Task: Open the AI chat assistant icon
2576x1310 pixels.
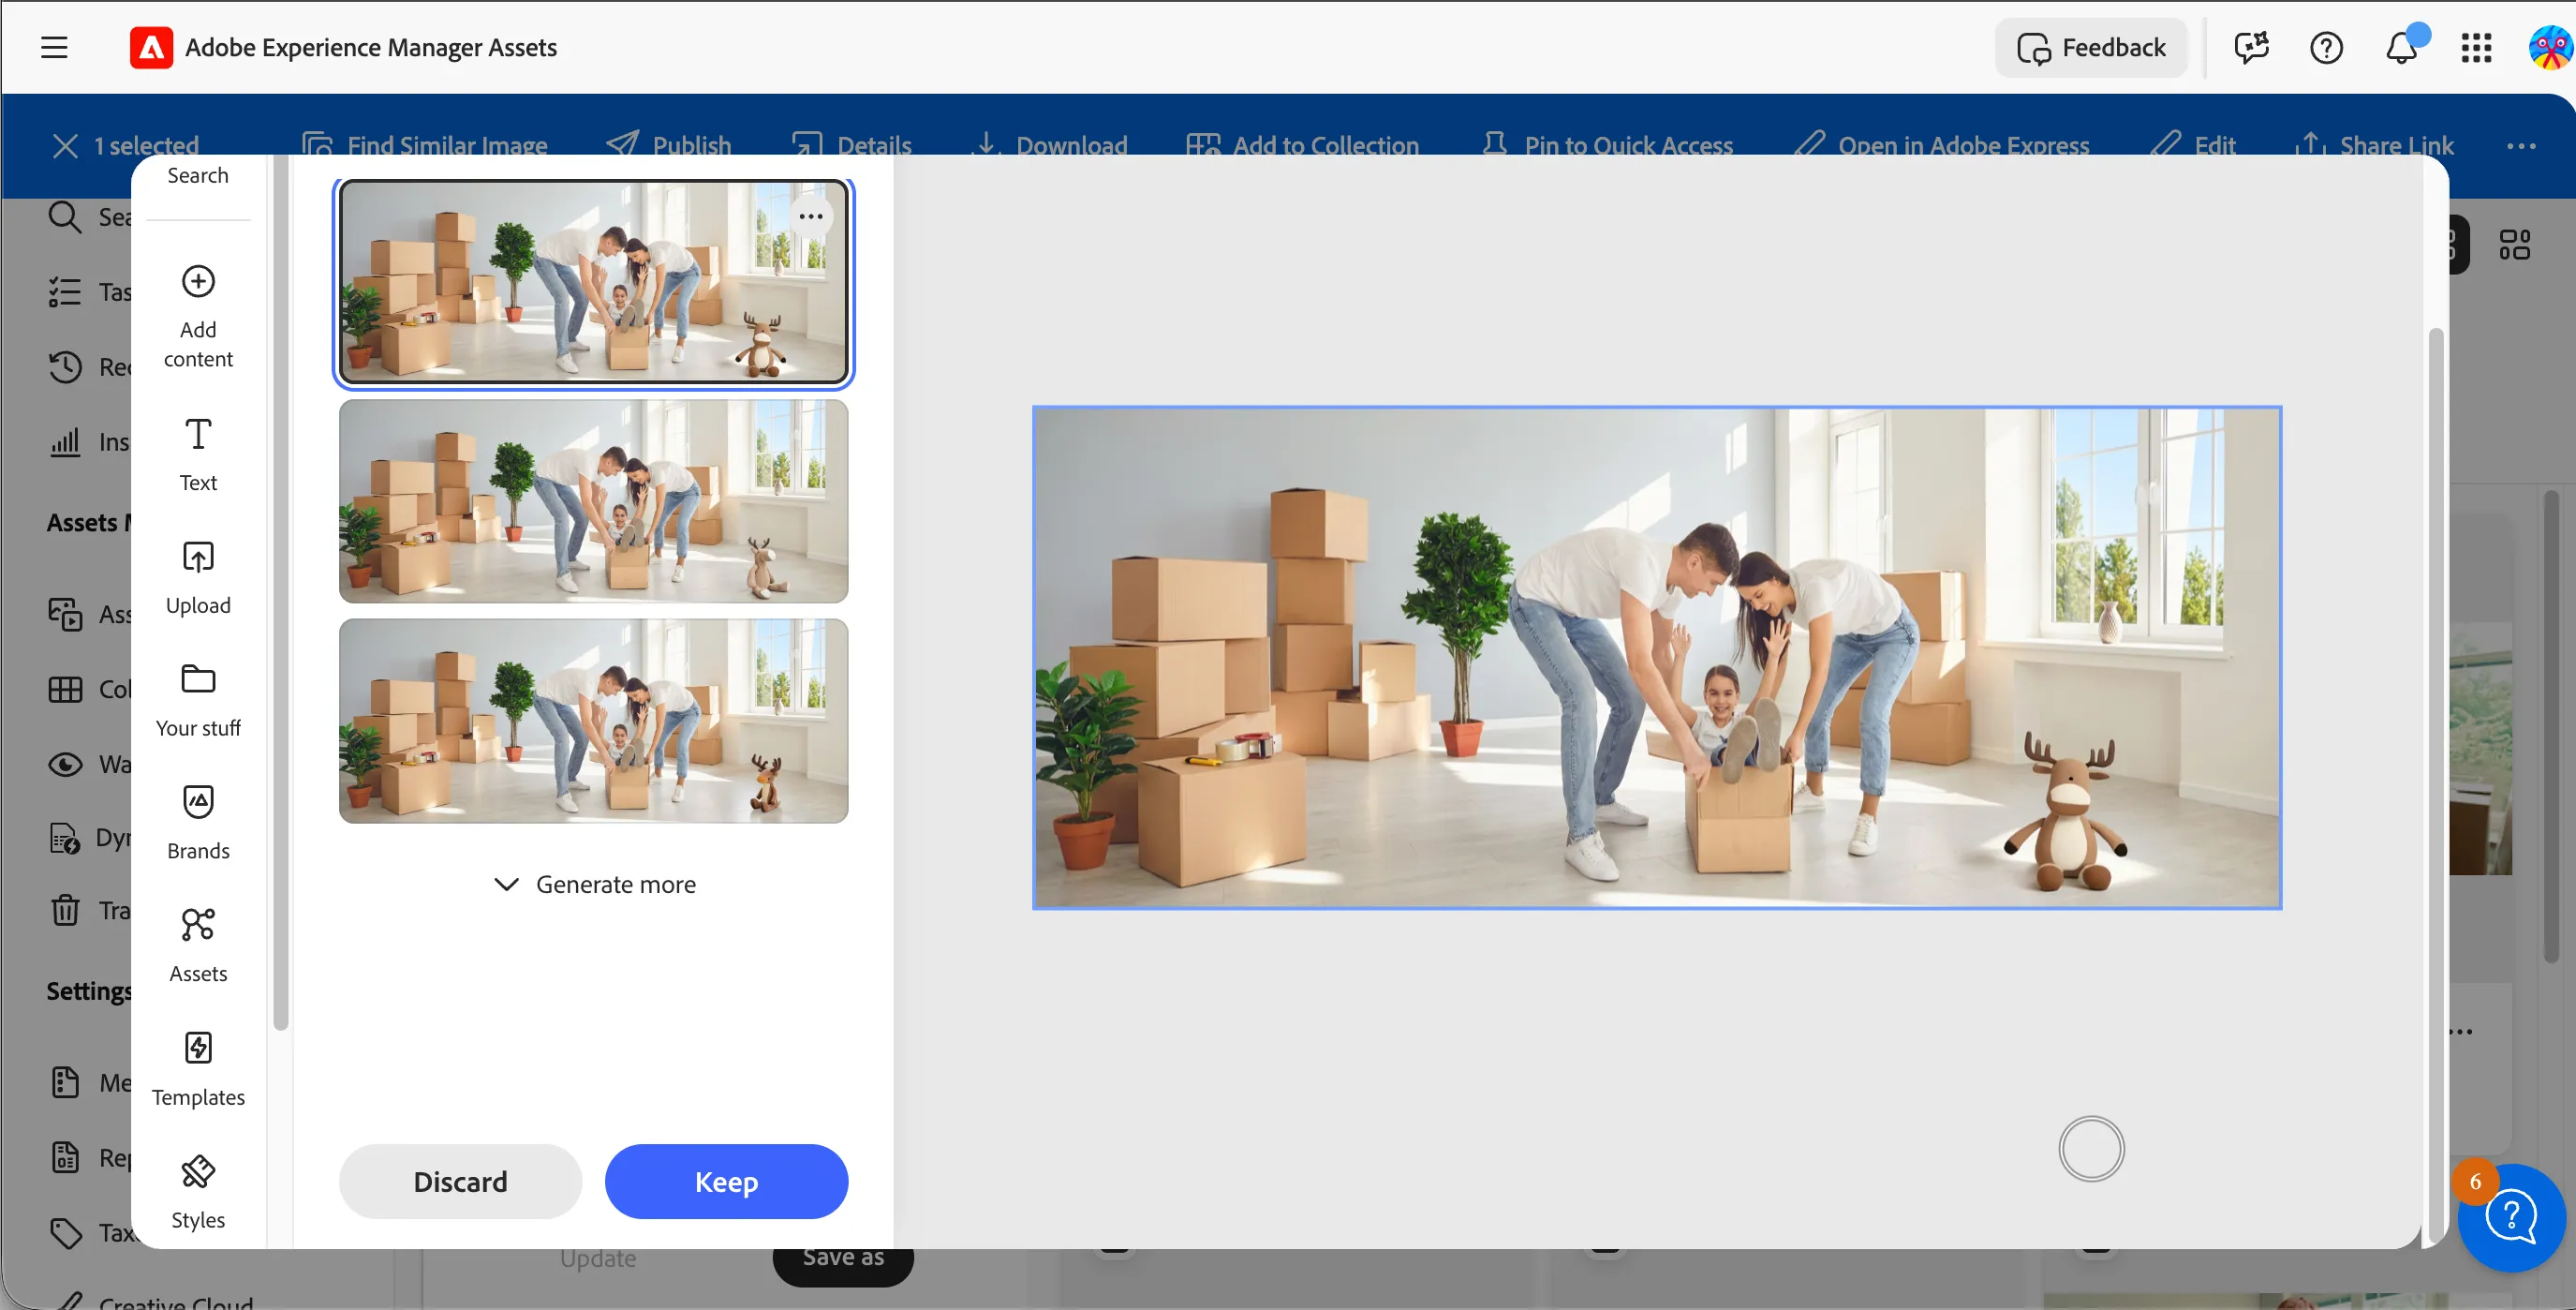Action: point(2251,47)
